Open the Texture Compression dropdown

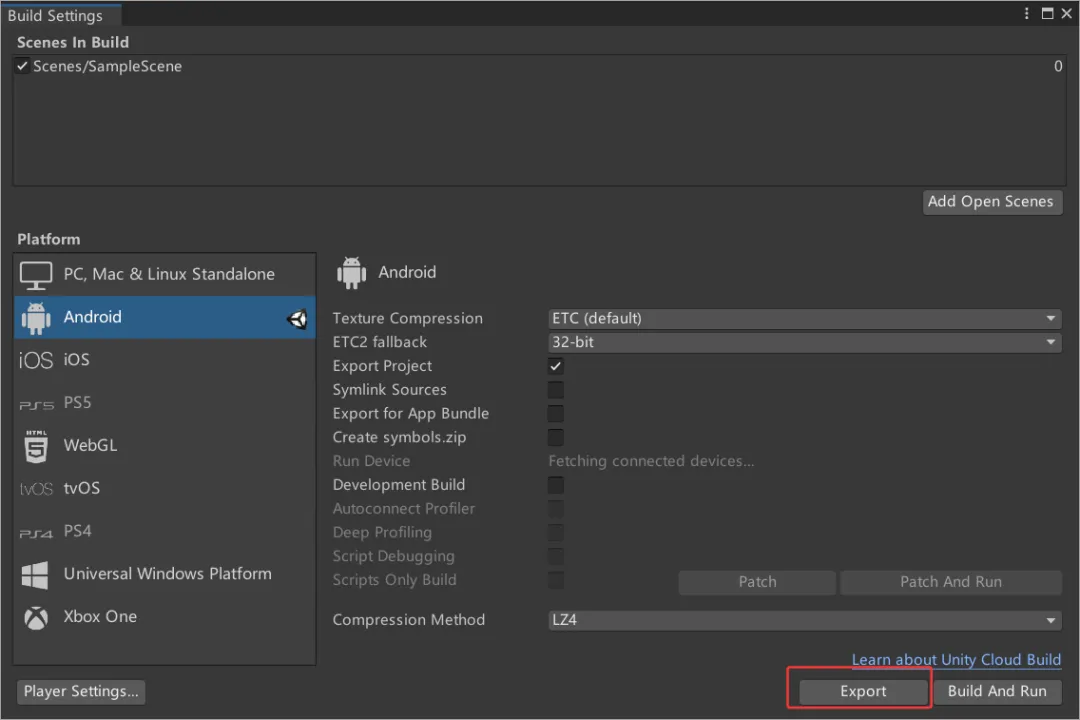[804, 318]
